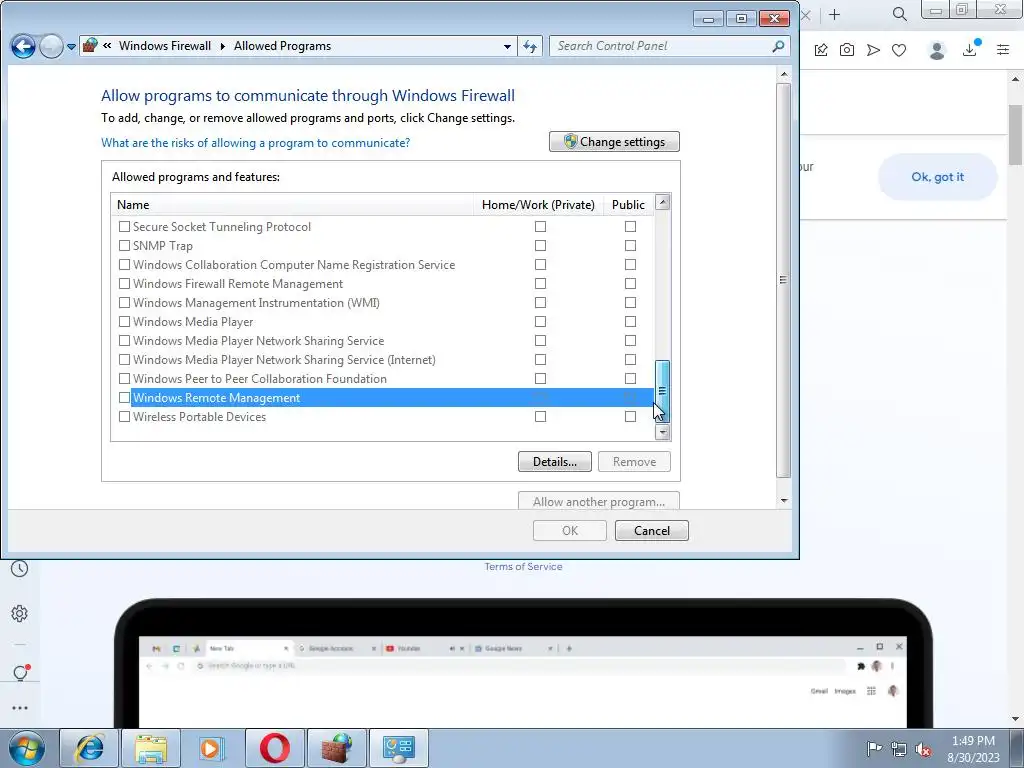Click Opera sidebar History clock icon
Image resolution: width=1024 pixels, height=768 pixels.
[x=20, y=568]
